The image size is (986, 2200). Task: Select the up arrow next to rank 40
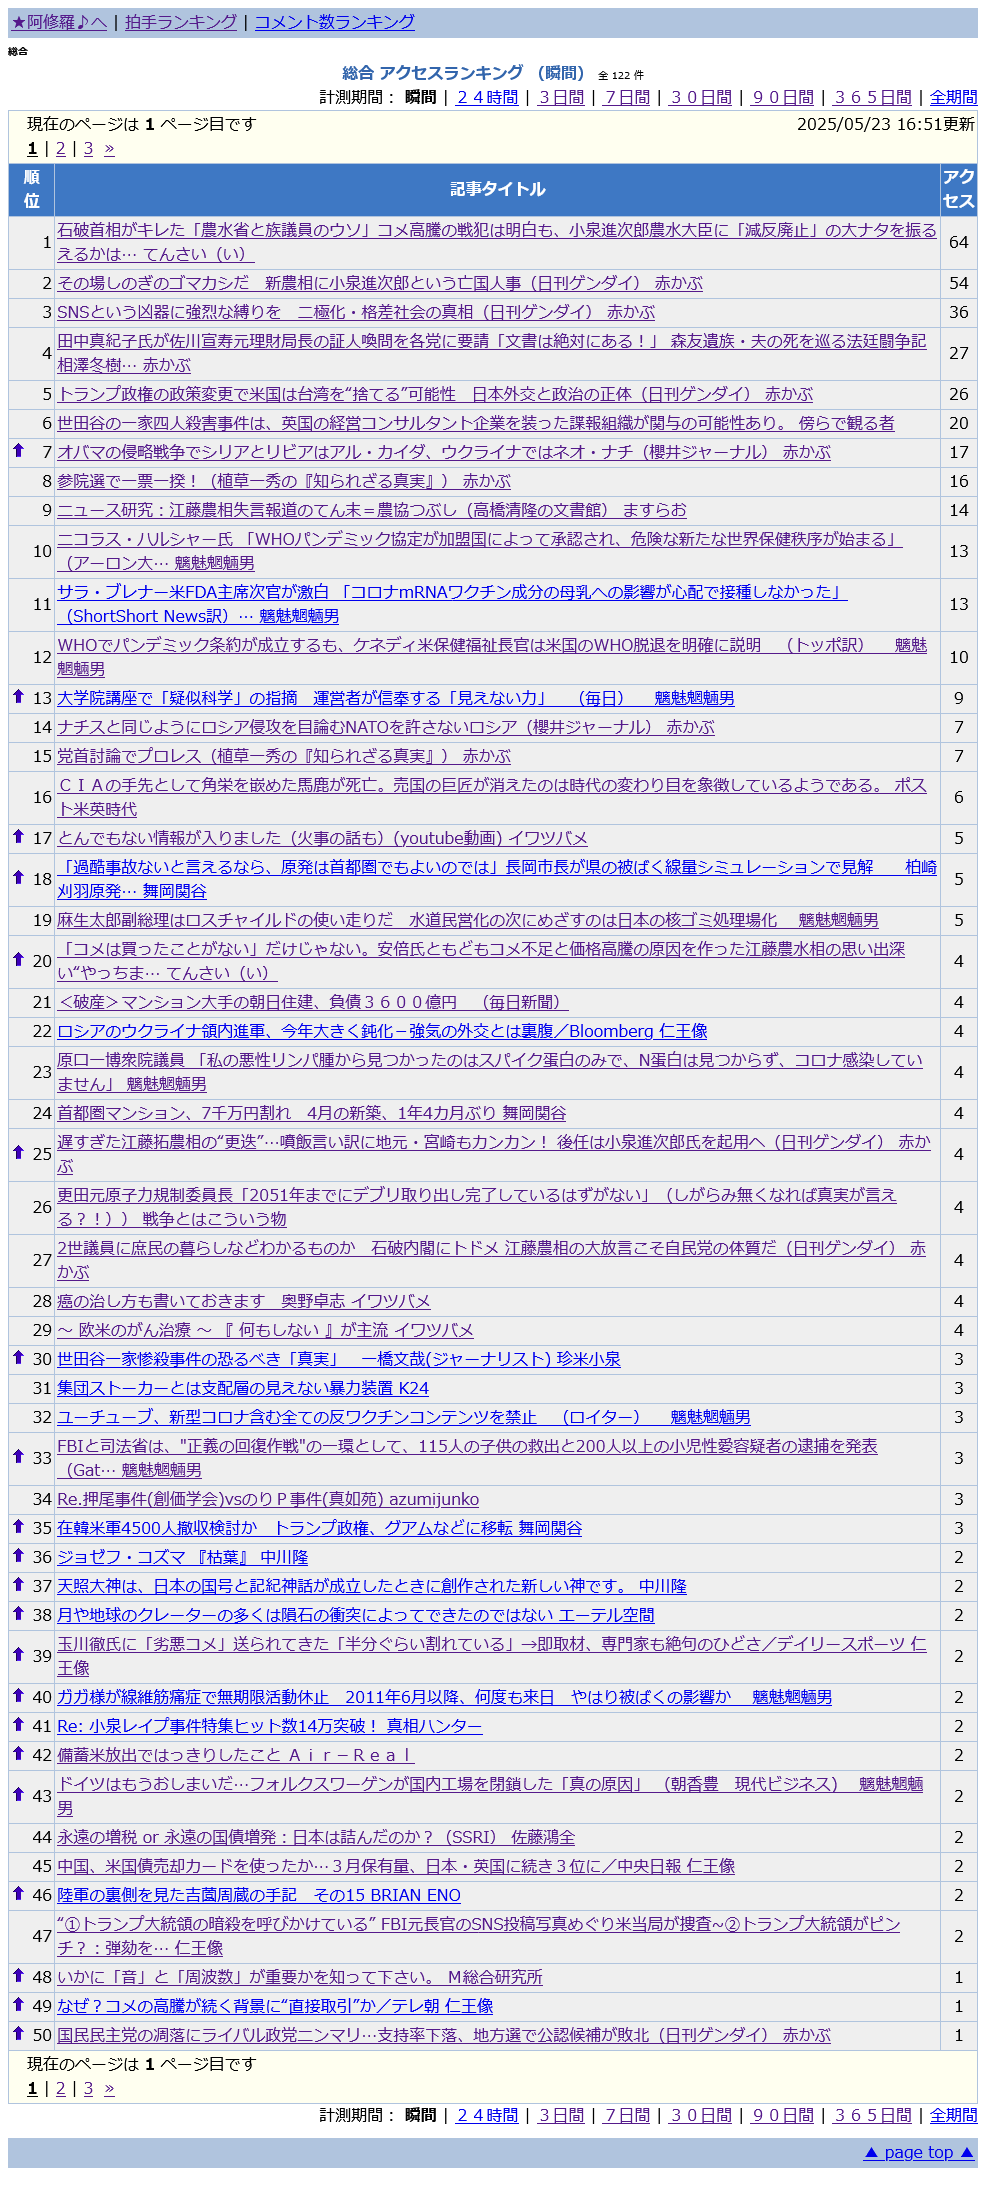(18, 1696)
